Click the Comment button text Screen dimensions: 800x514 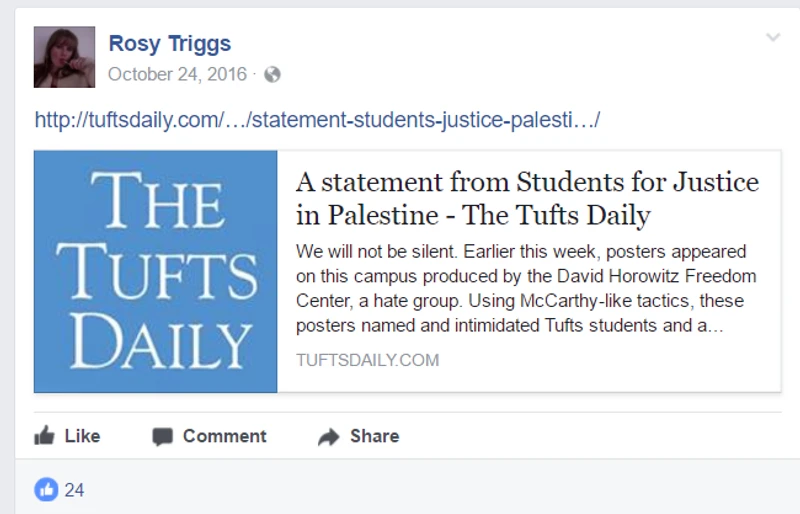tap(224, 436)
